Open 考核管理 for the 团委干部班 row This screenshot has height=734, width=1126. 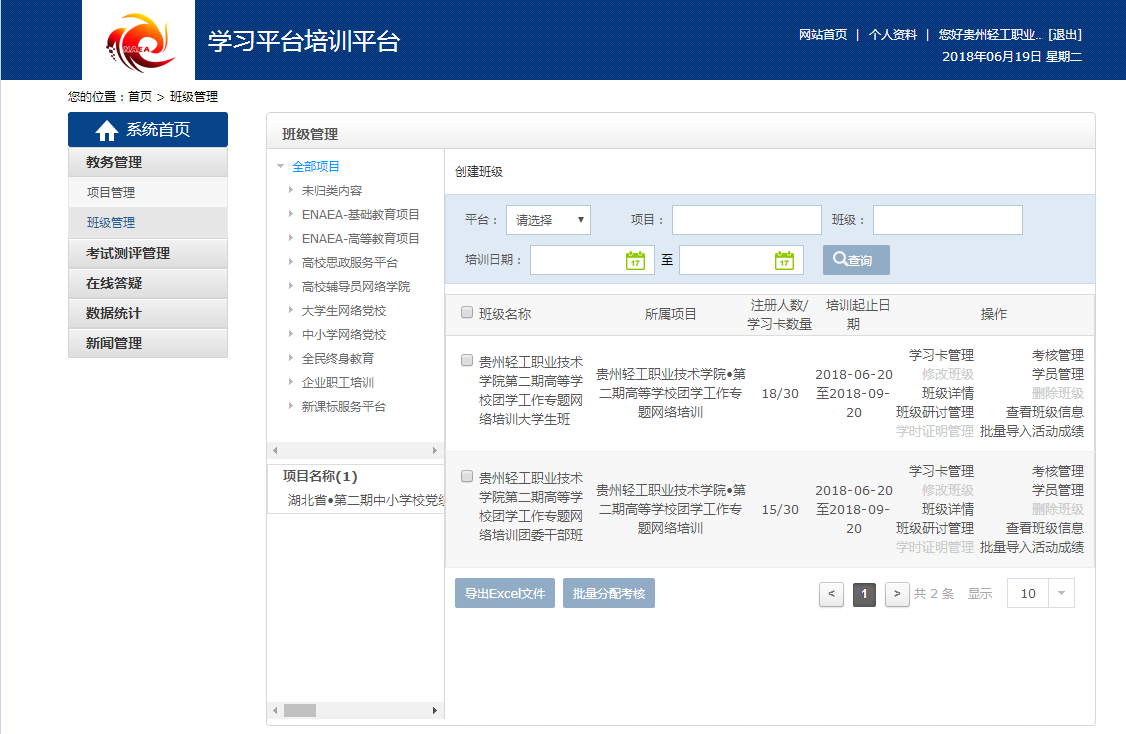coord(1058,471)
